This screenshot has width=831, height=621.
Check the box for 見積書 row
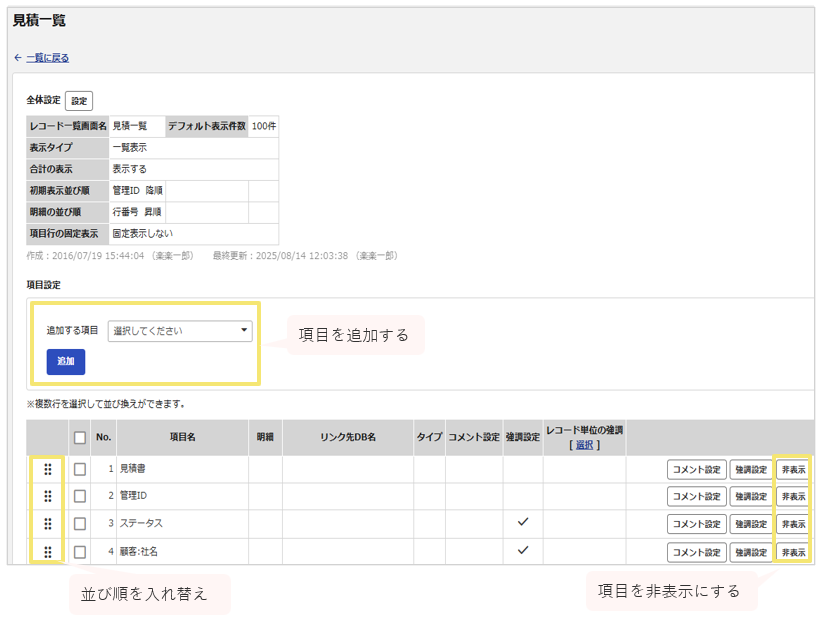pos(80,469)
